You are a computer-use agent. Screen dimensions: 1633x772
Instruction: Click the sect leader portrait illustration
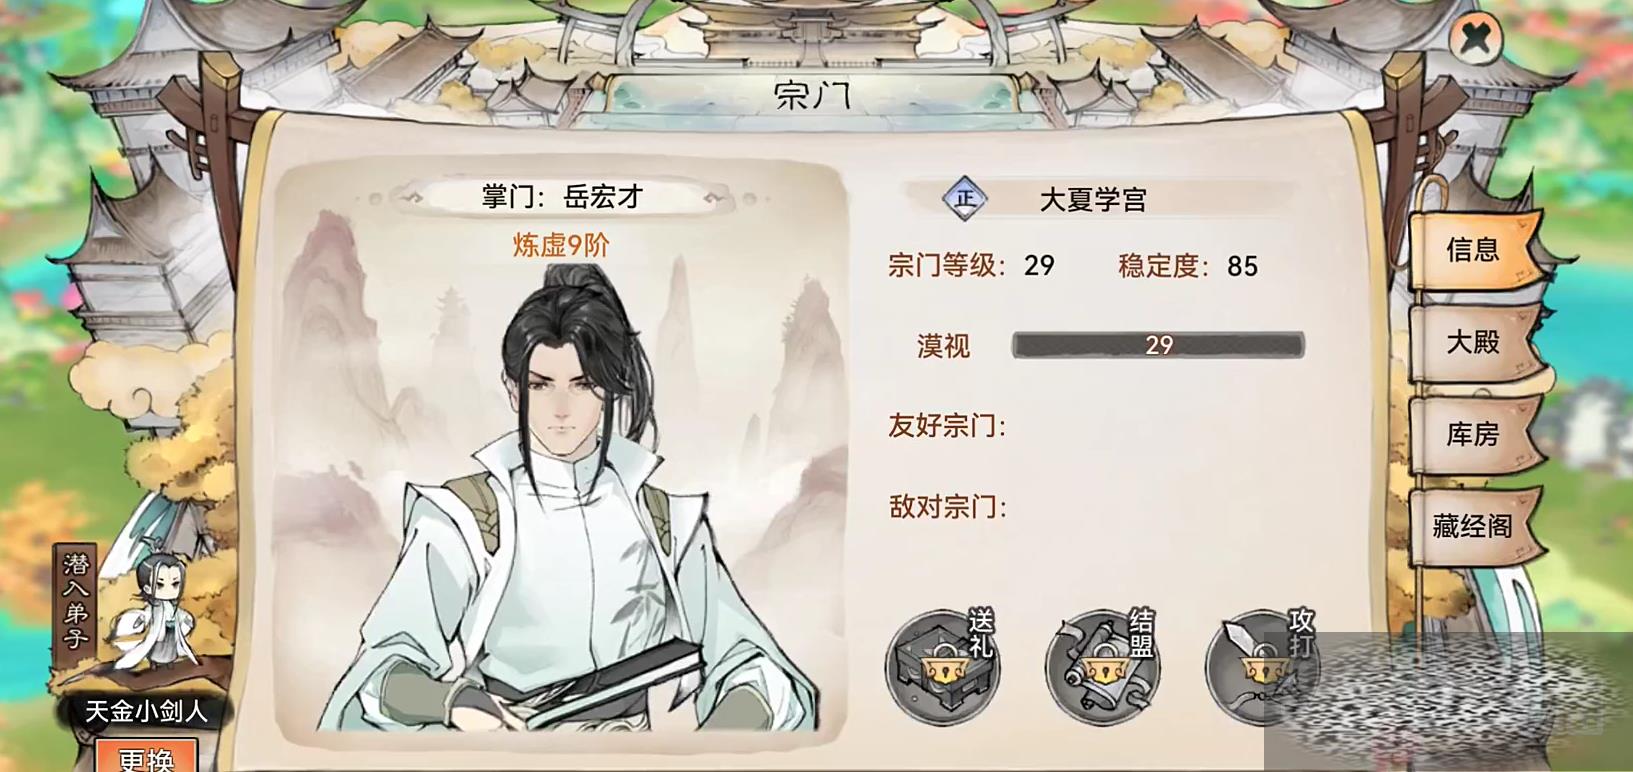pyautogui.click(x=562, y=500)
